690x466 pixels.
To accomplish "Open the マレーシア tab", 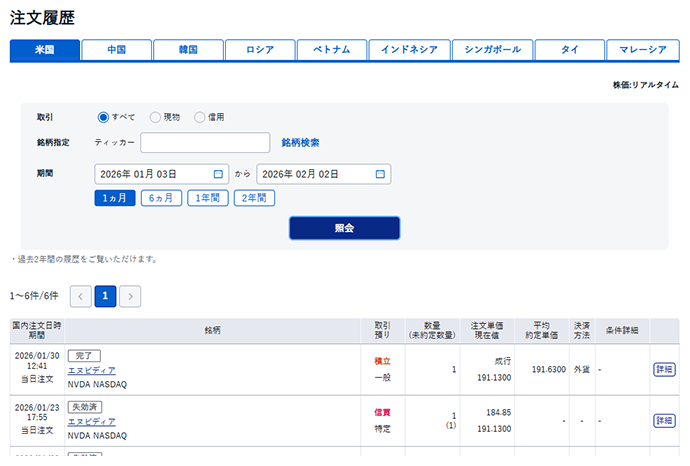I will tap(643, 50).
